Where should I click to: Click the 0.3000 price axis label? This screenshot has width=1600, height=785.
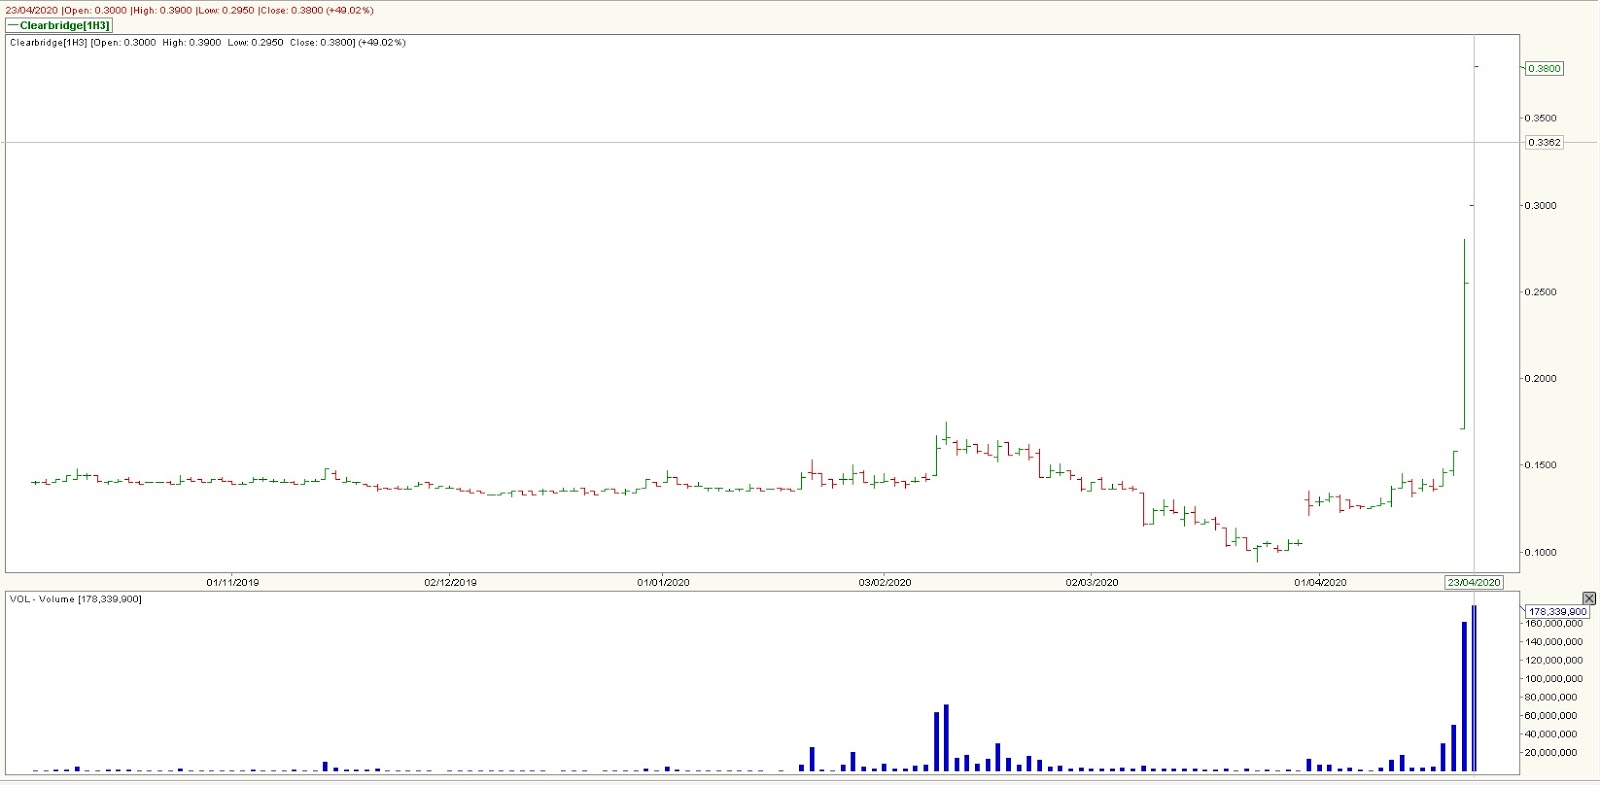click(1541, 205)
